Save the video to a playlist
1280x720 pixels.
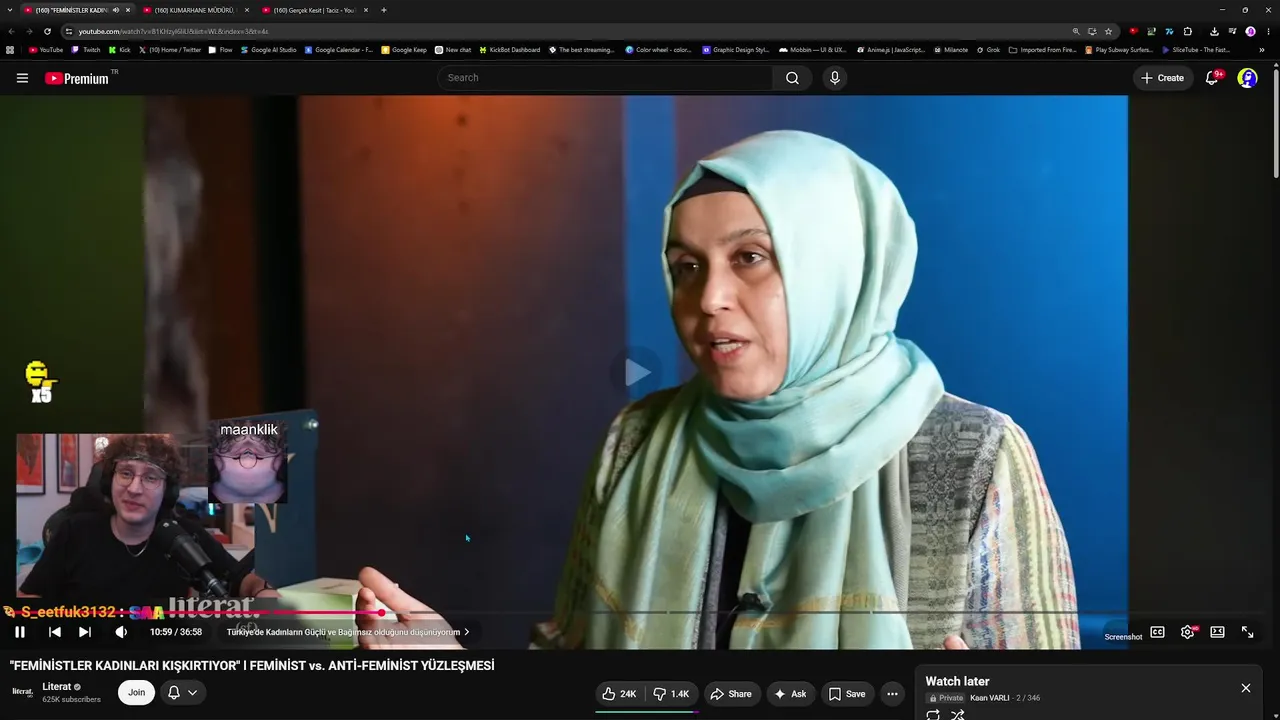click(x=846, y=694)
